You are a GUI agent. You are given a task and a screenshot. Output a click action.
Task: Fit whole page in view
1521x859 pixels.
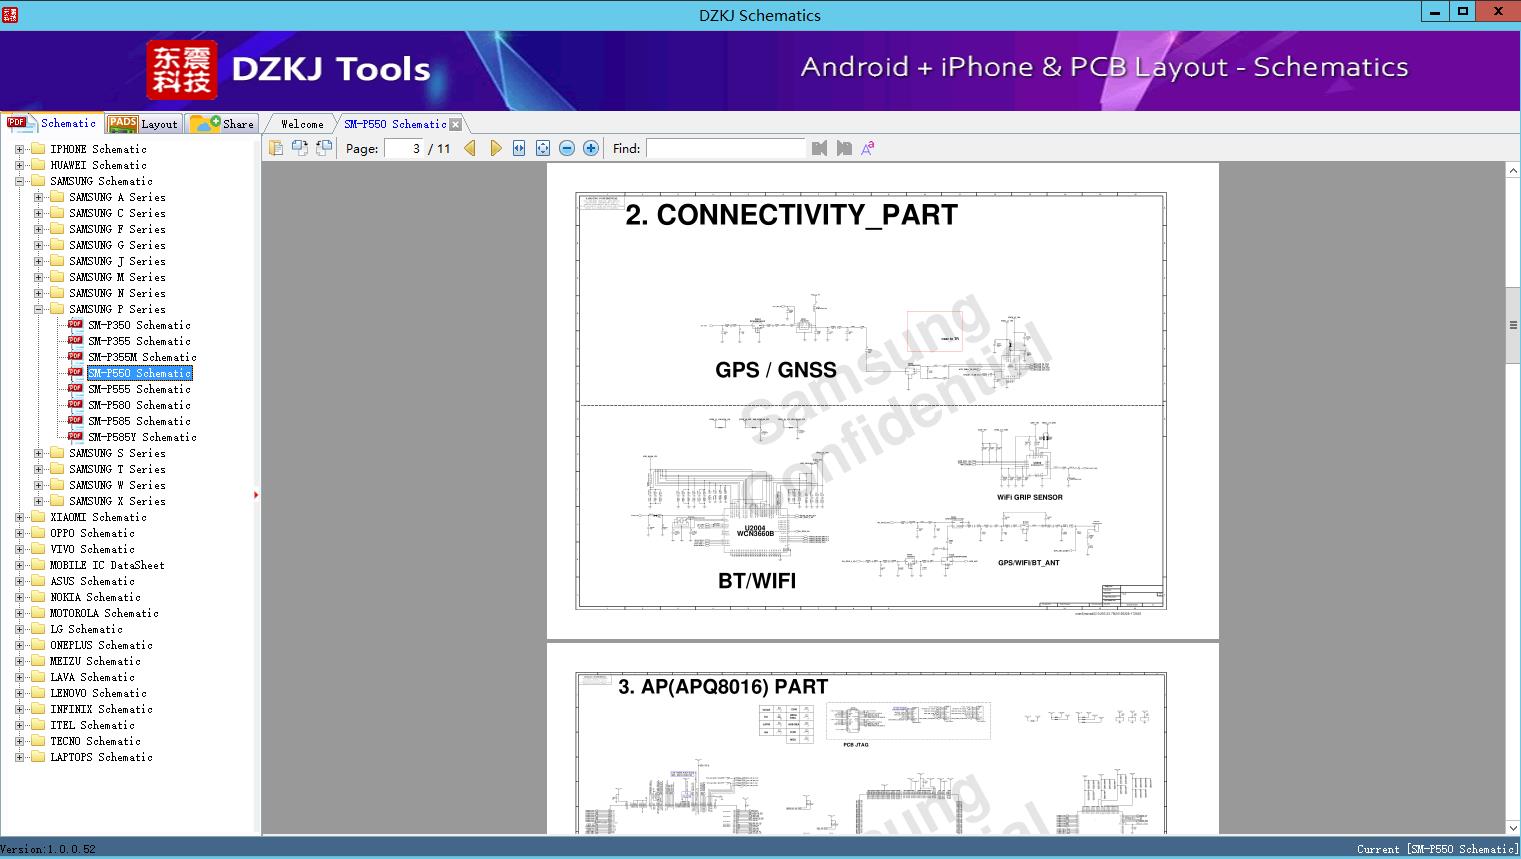543,148
